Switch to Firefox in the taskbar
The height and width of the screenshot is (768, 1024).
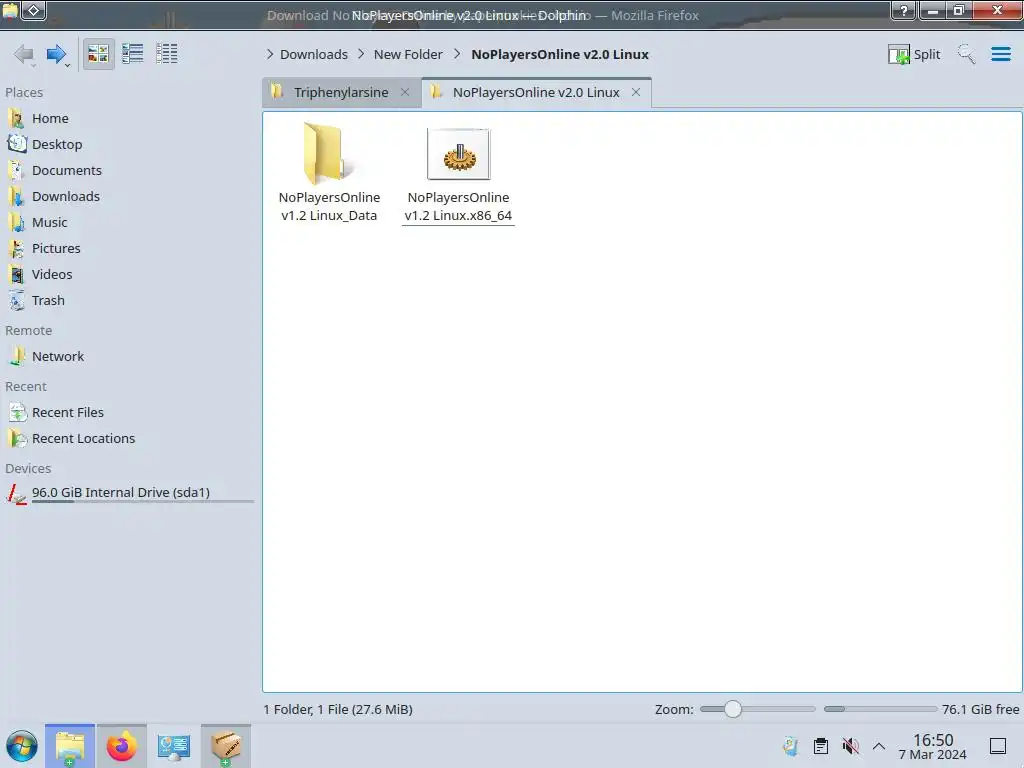pyautogui.click(x=121, y=746)
